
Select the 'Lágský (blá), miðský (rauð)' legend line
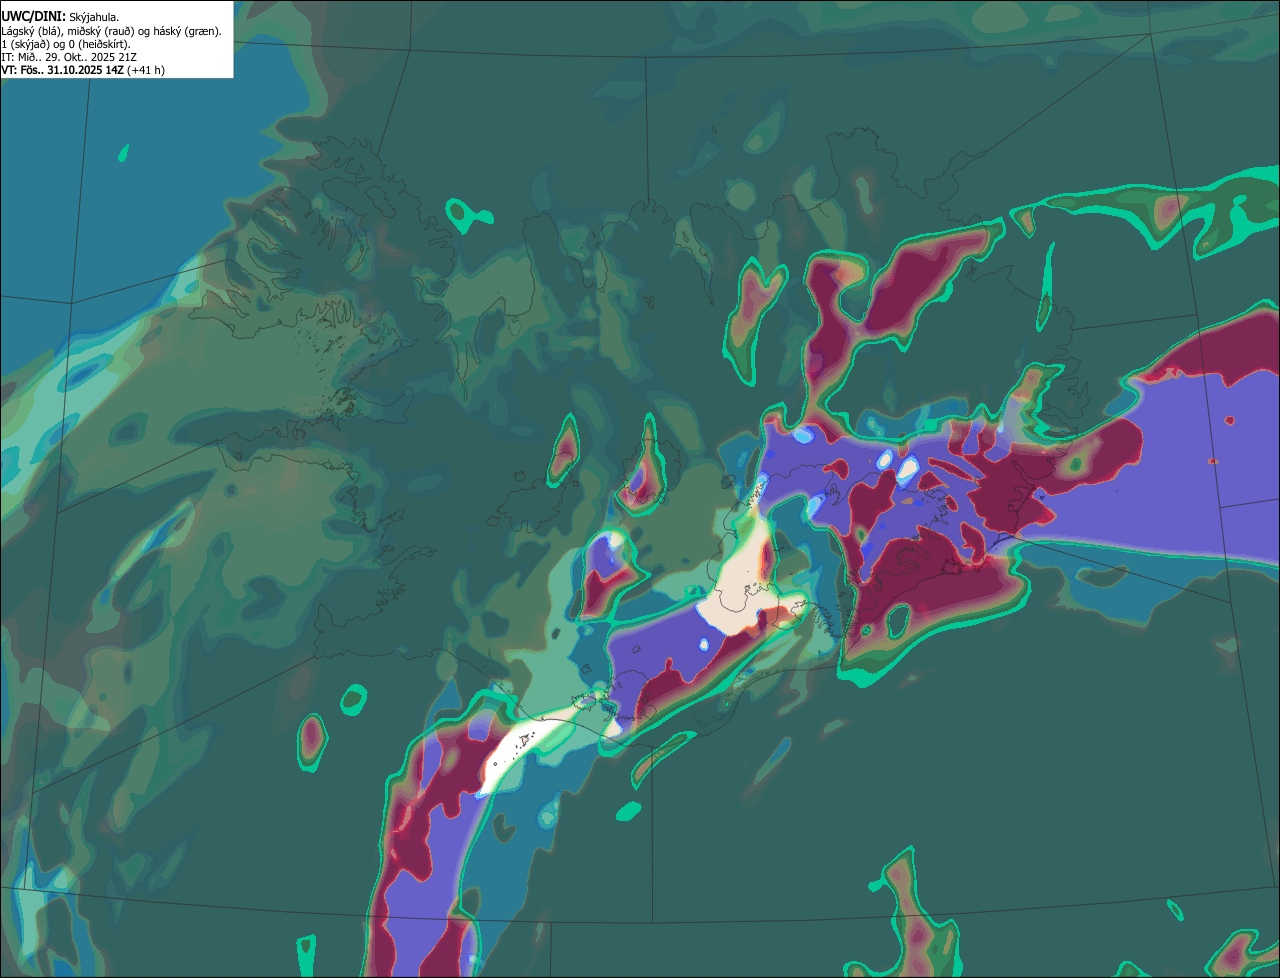(x=112, y=31)
